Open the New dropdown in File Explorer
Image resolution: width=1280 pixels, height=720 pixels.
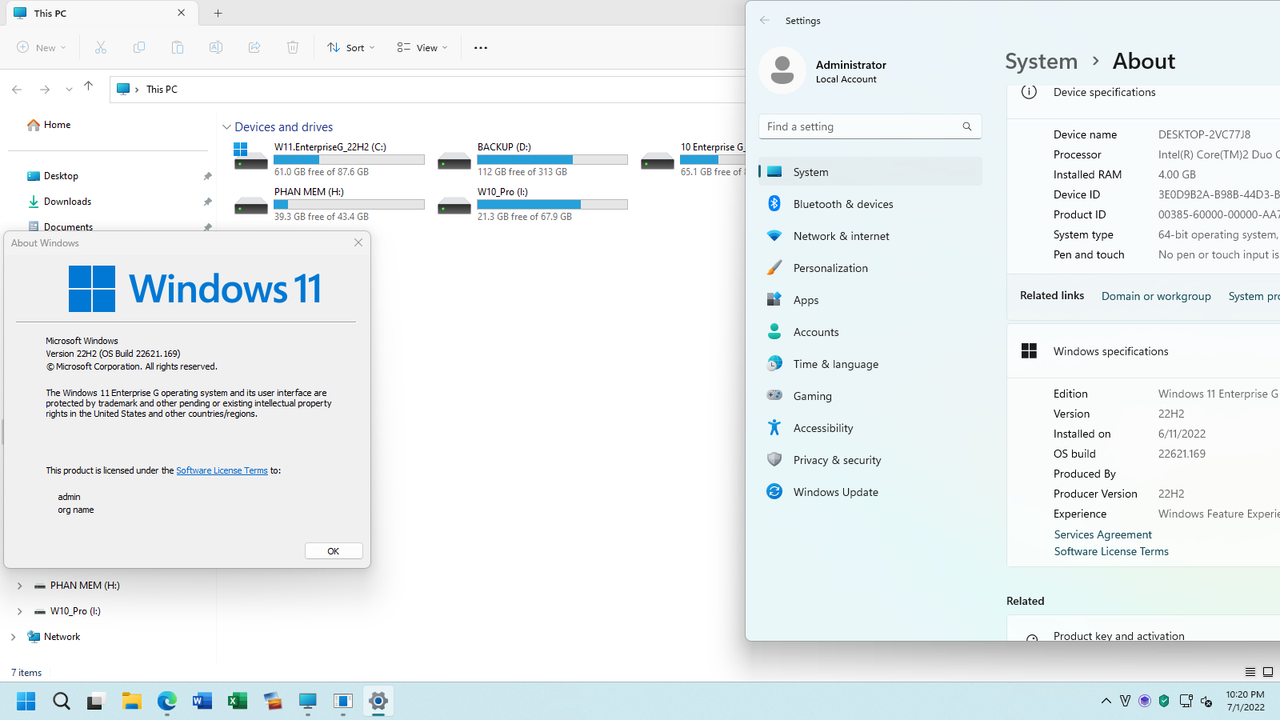tap(41, 47)
